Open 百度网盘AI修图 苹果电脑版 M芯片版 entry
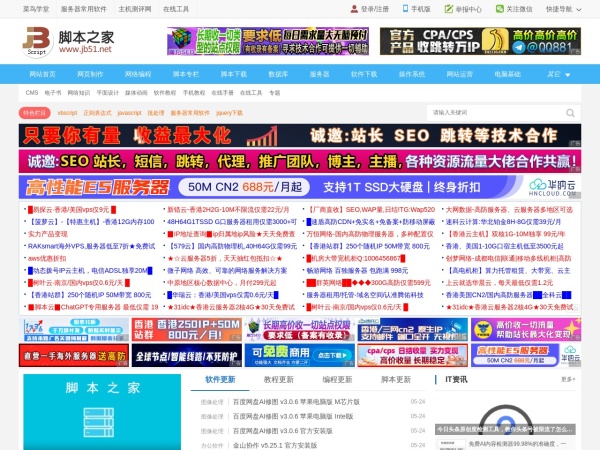Screen dimensions: 600x450 coord(296,402)
